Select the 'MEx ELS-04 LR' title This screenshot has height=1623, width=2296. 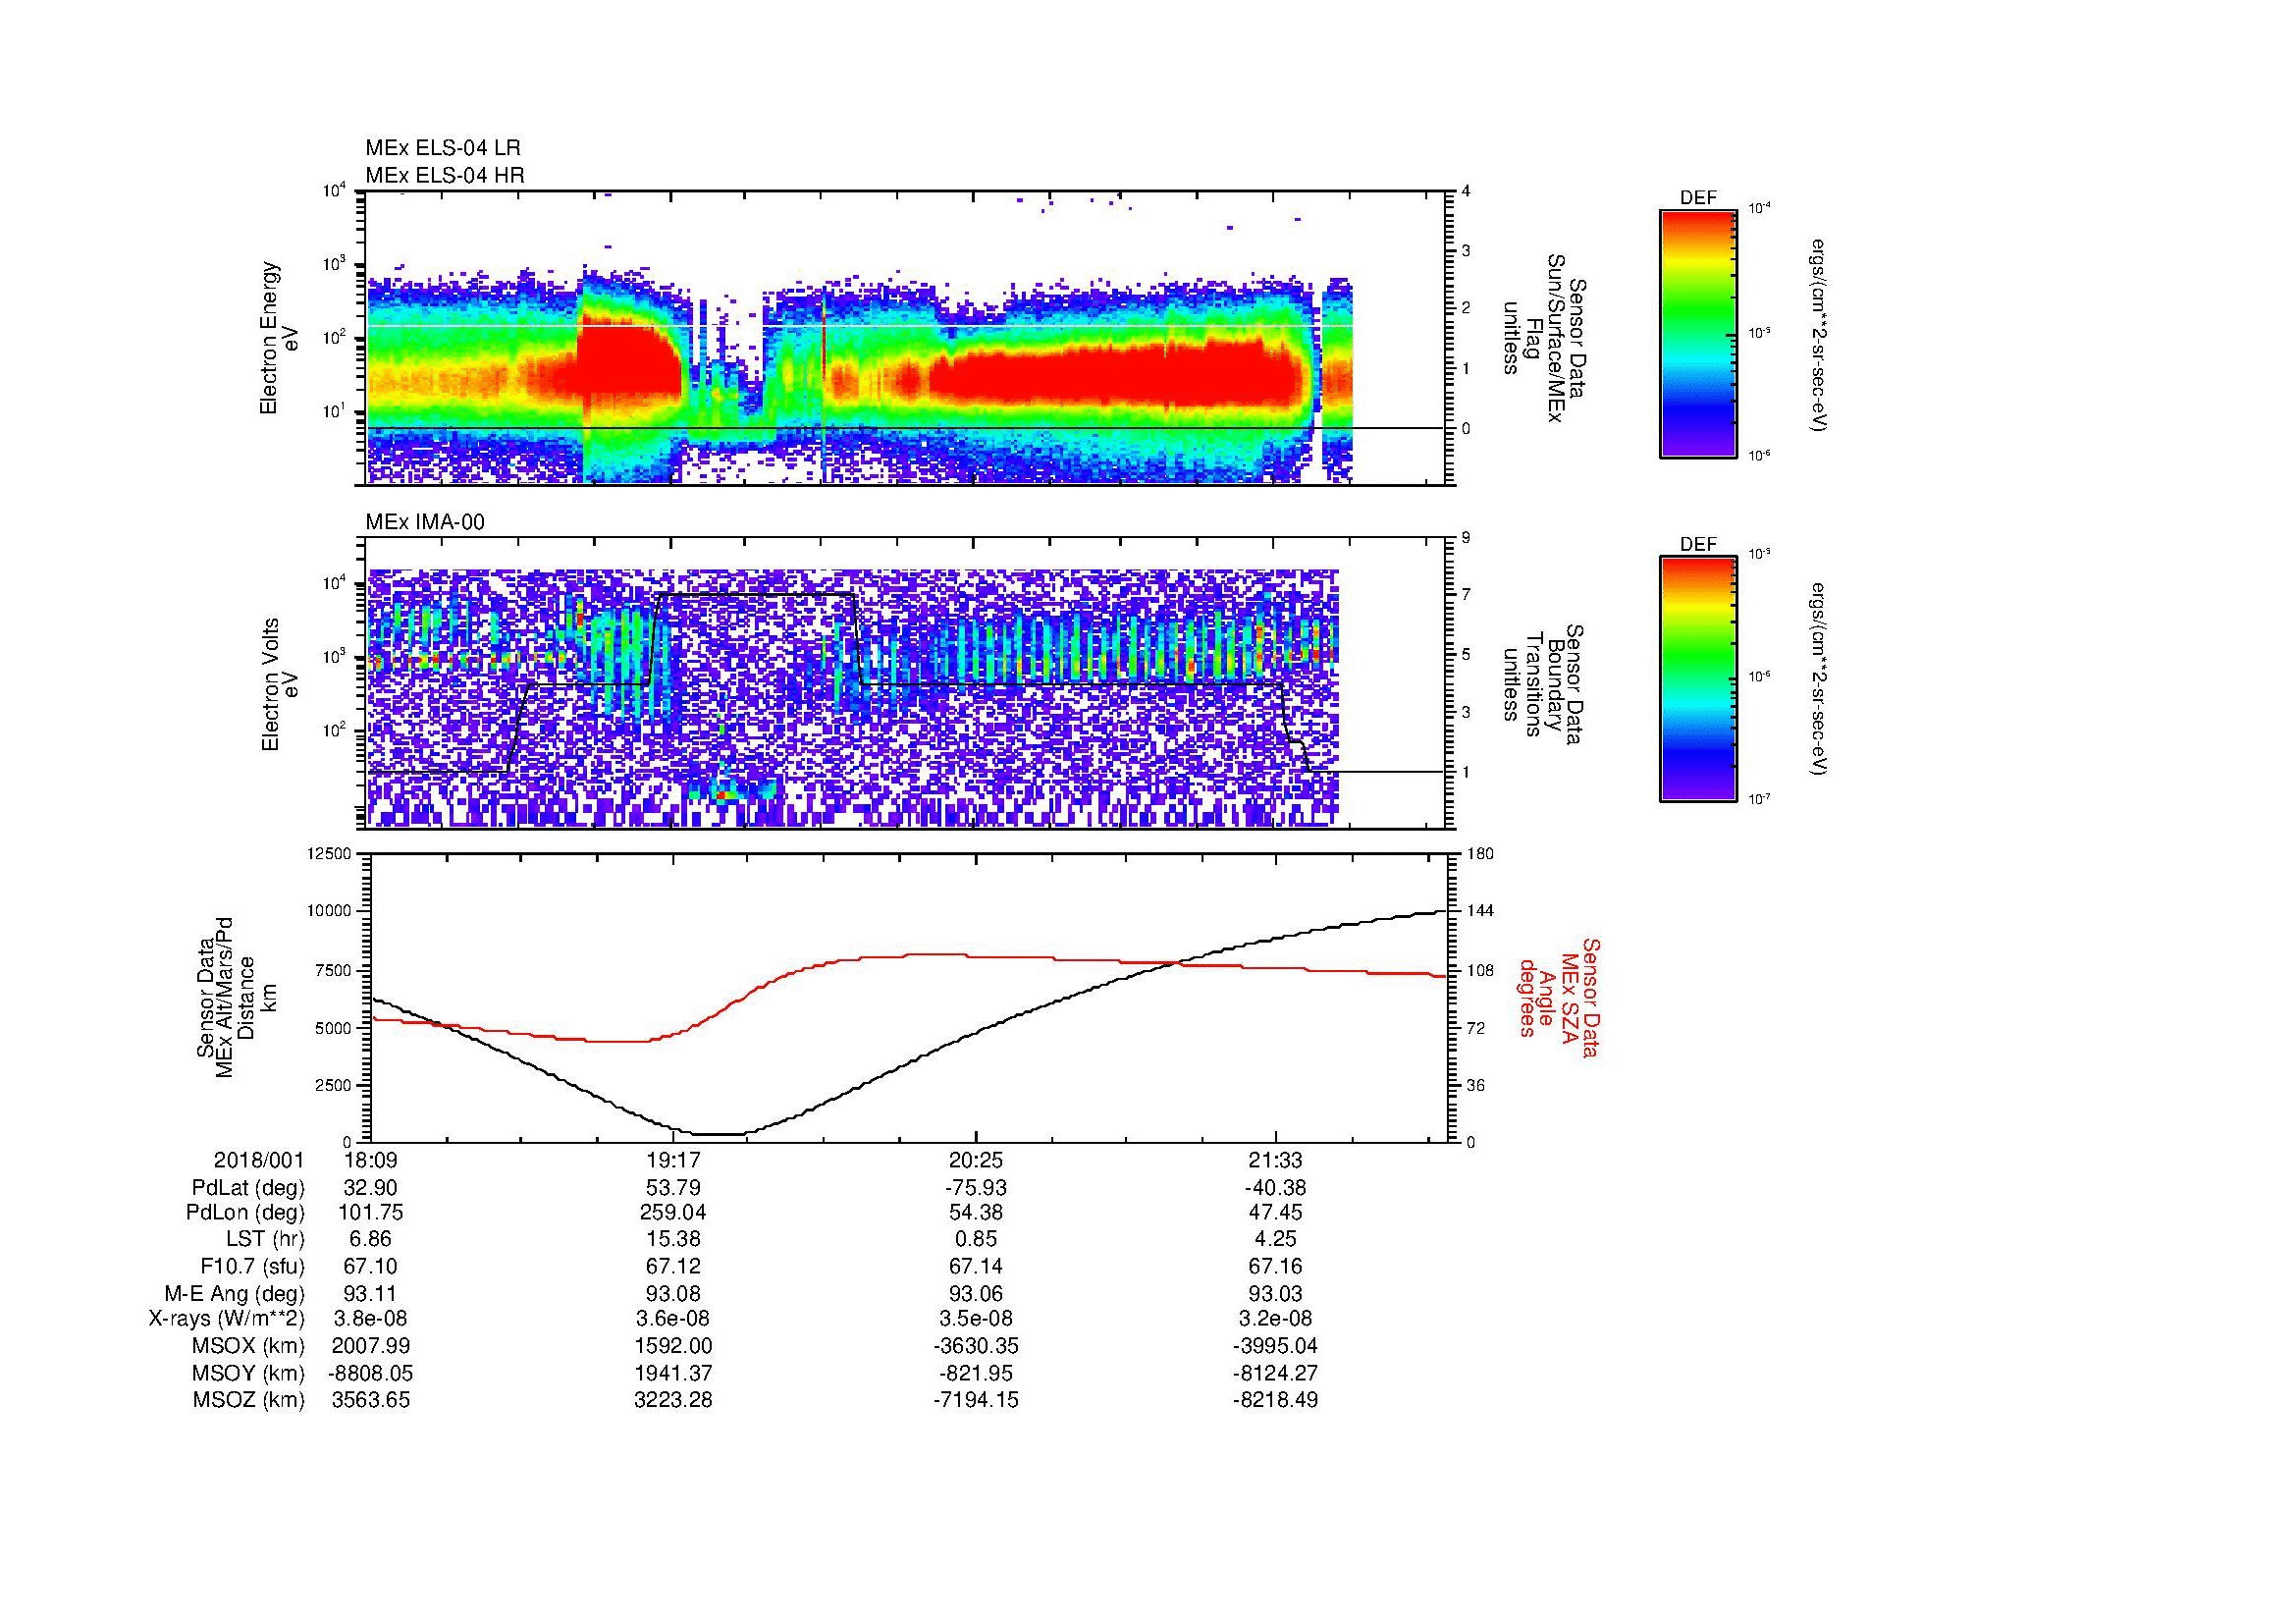[x=443, y=148]
